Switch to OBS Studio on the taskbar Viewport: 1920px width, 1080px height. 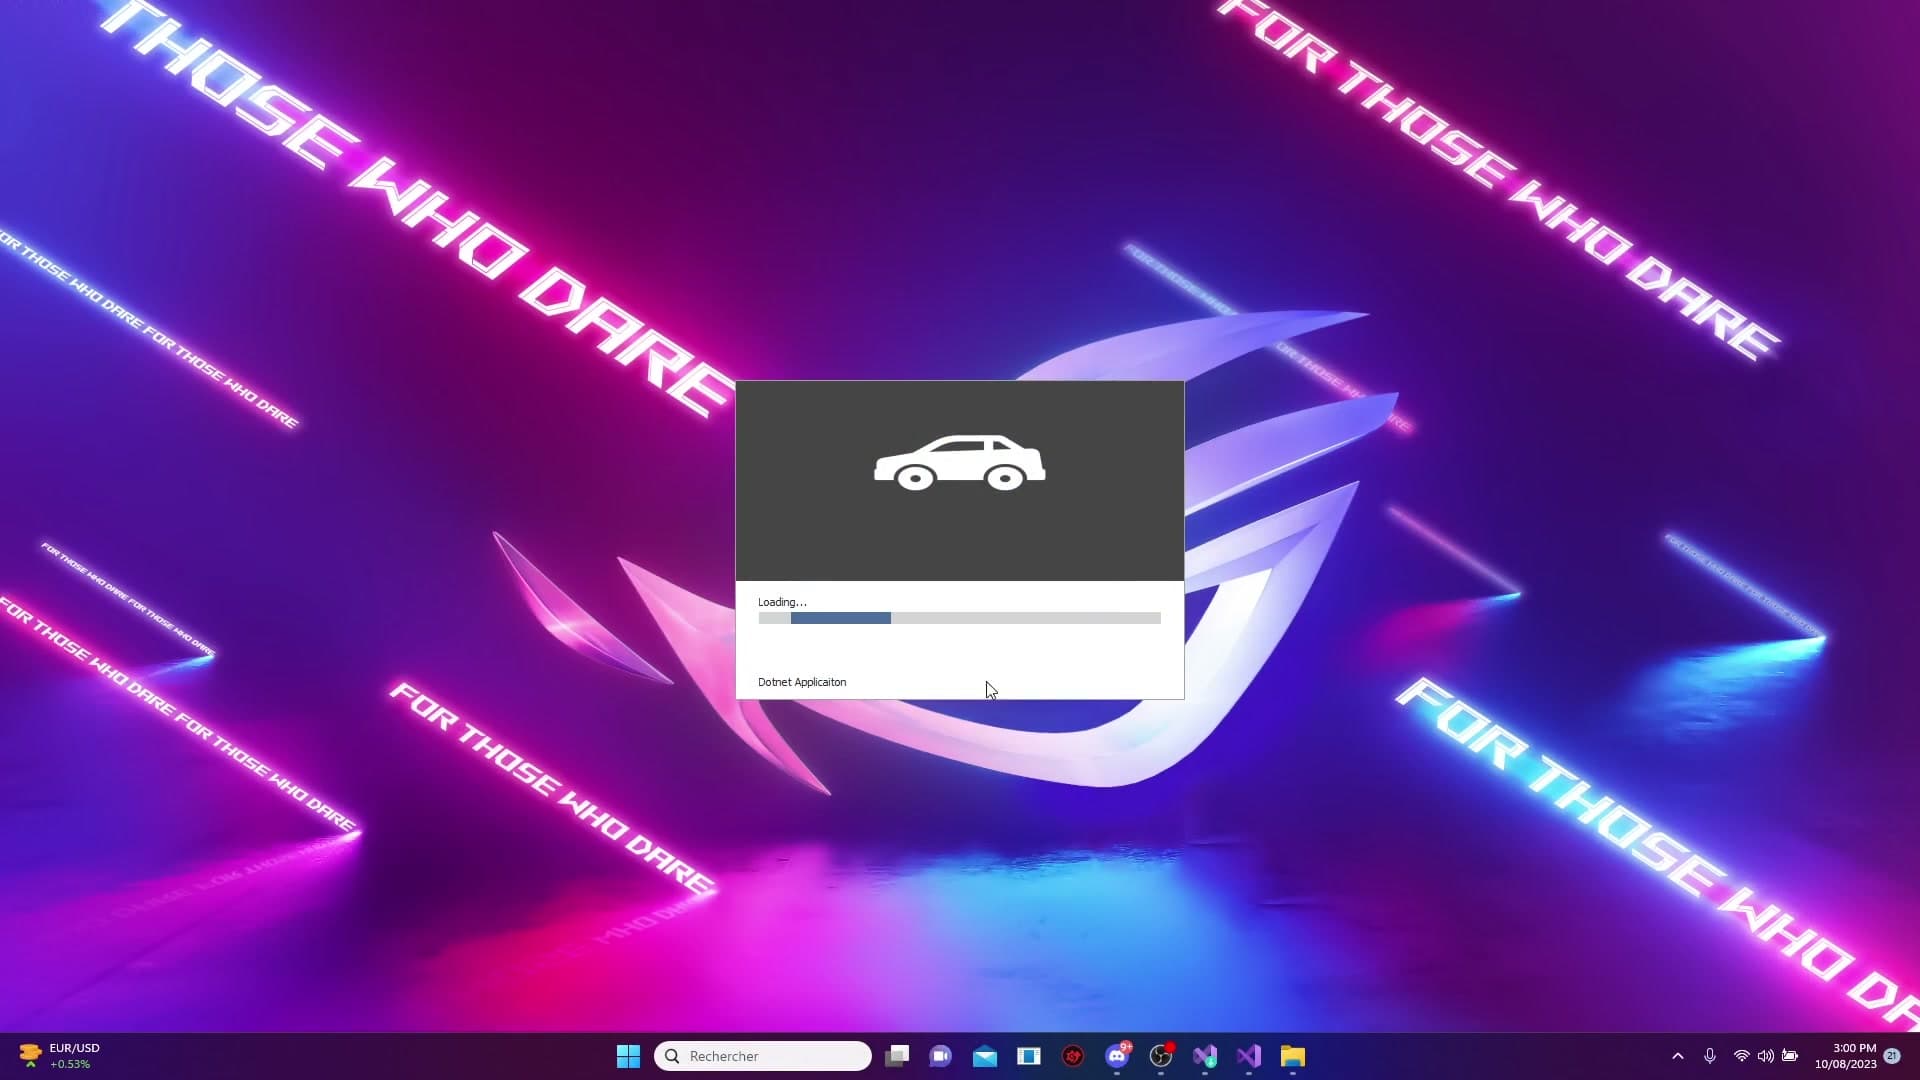click(x=1161, y=1056)
